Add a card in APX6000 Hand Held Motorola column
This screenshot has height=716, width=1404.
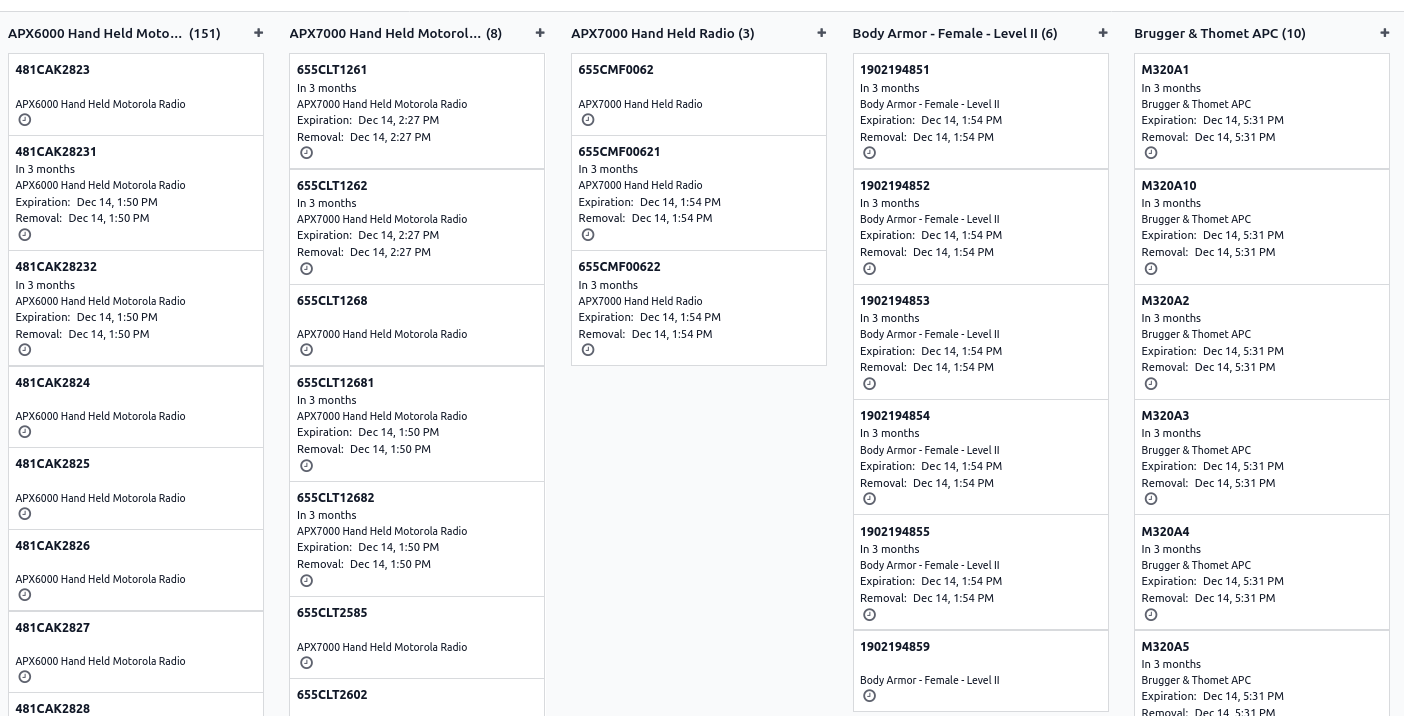[x=259, y=33]
